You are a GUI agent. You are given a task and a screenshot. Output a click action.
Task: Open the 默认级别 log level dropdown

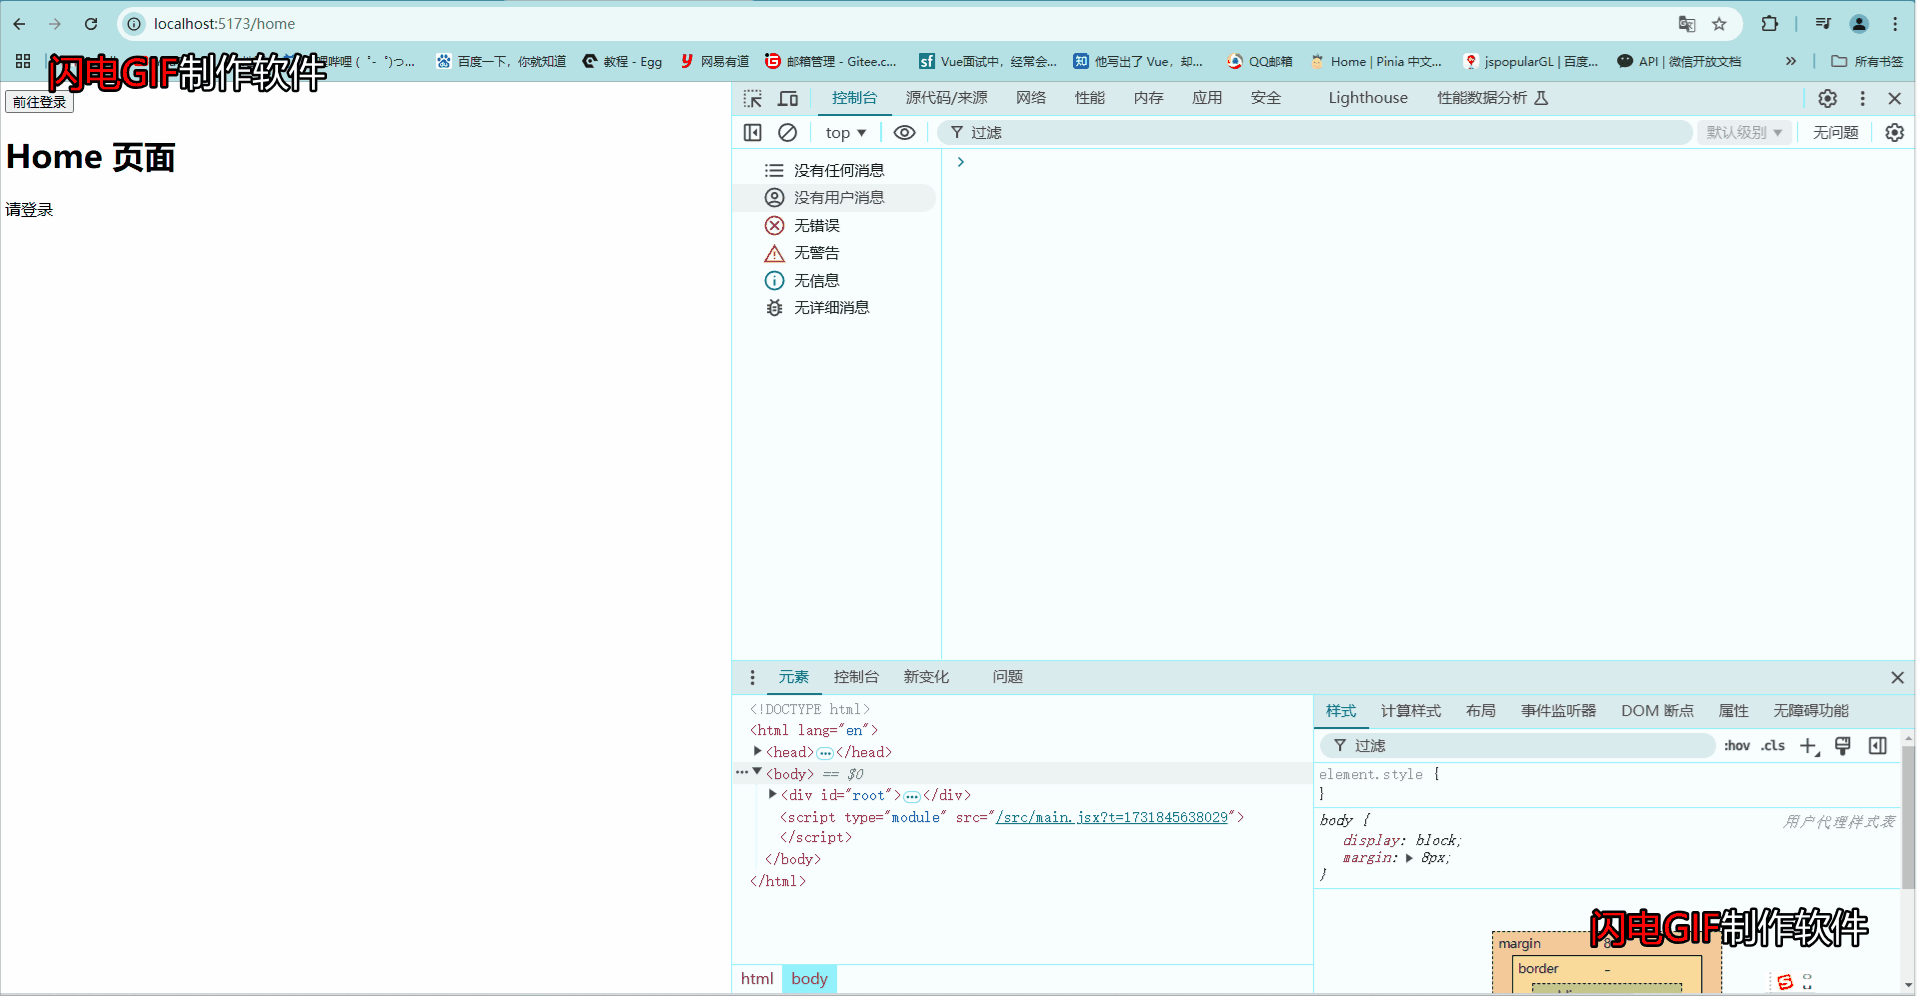(x=1743, y=132)
